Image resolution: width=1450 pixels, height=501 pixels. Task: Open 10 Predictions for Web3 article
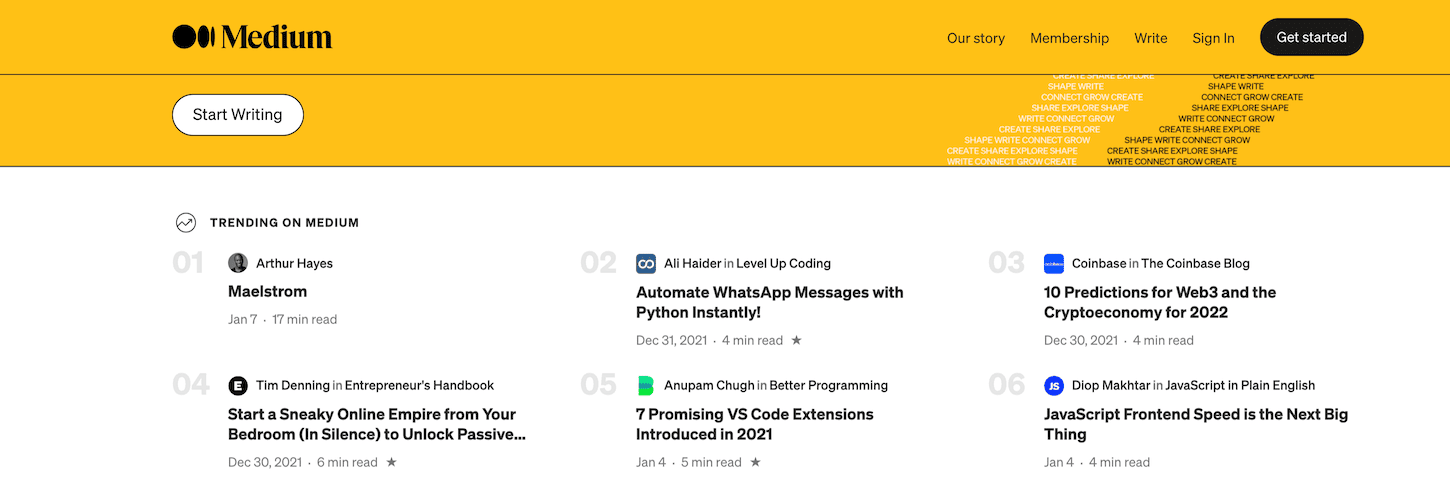pos(1160,302)
